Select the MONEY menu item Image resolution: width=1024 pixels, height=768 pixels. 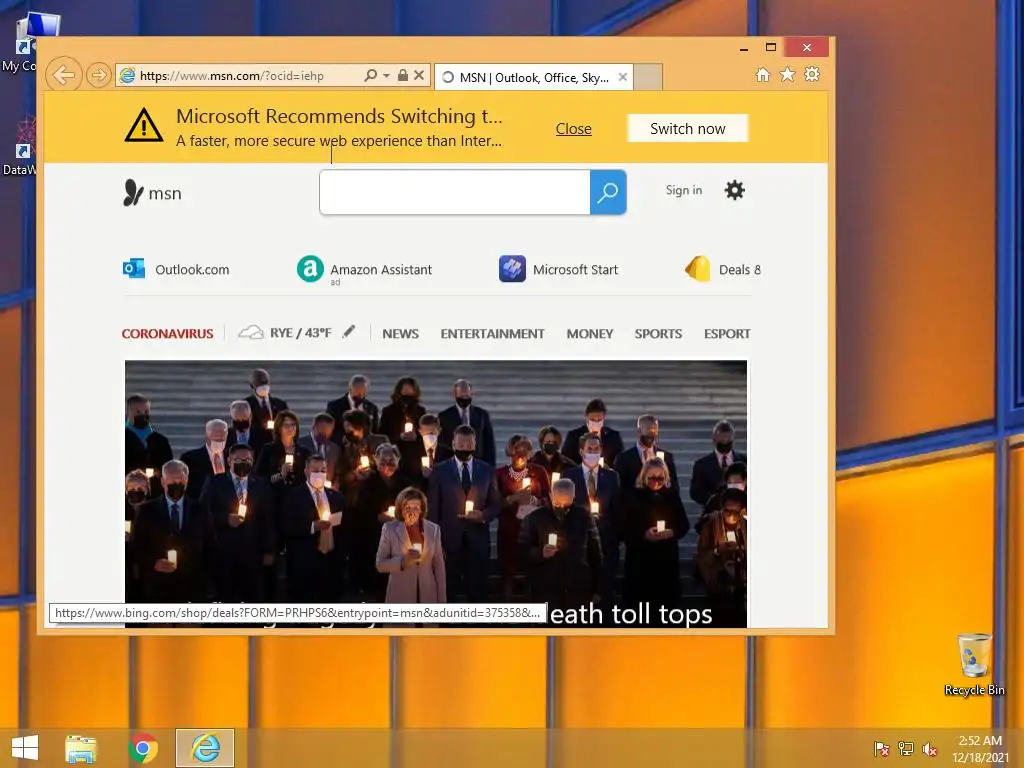590,334
